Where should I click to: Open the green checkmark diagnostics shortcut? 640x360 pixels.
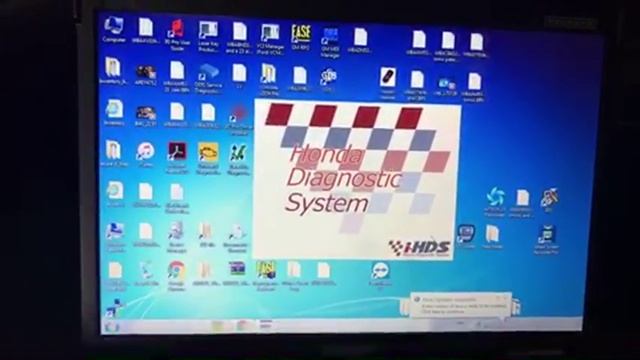click(238, 159)
